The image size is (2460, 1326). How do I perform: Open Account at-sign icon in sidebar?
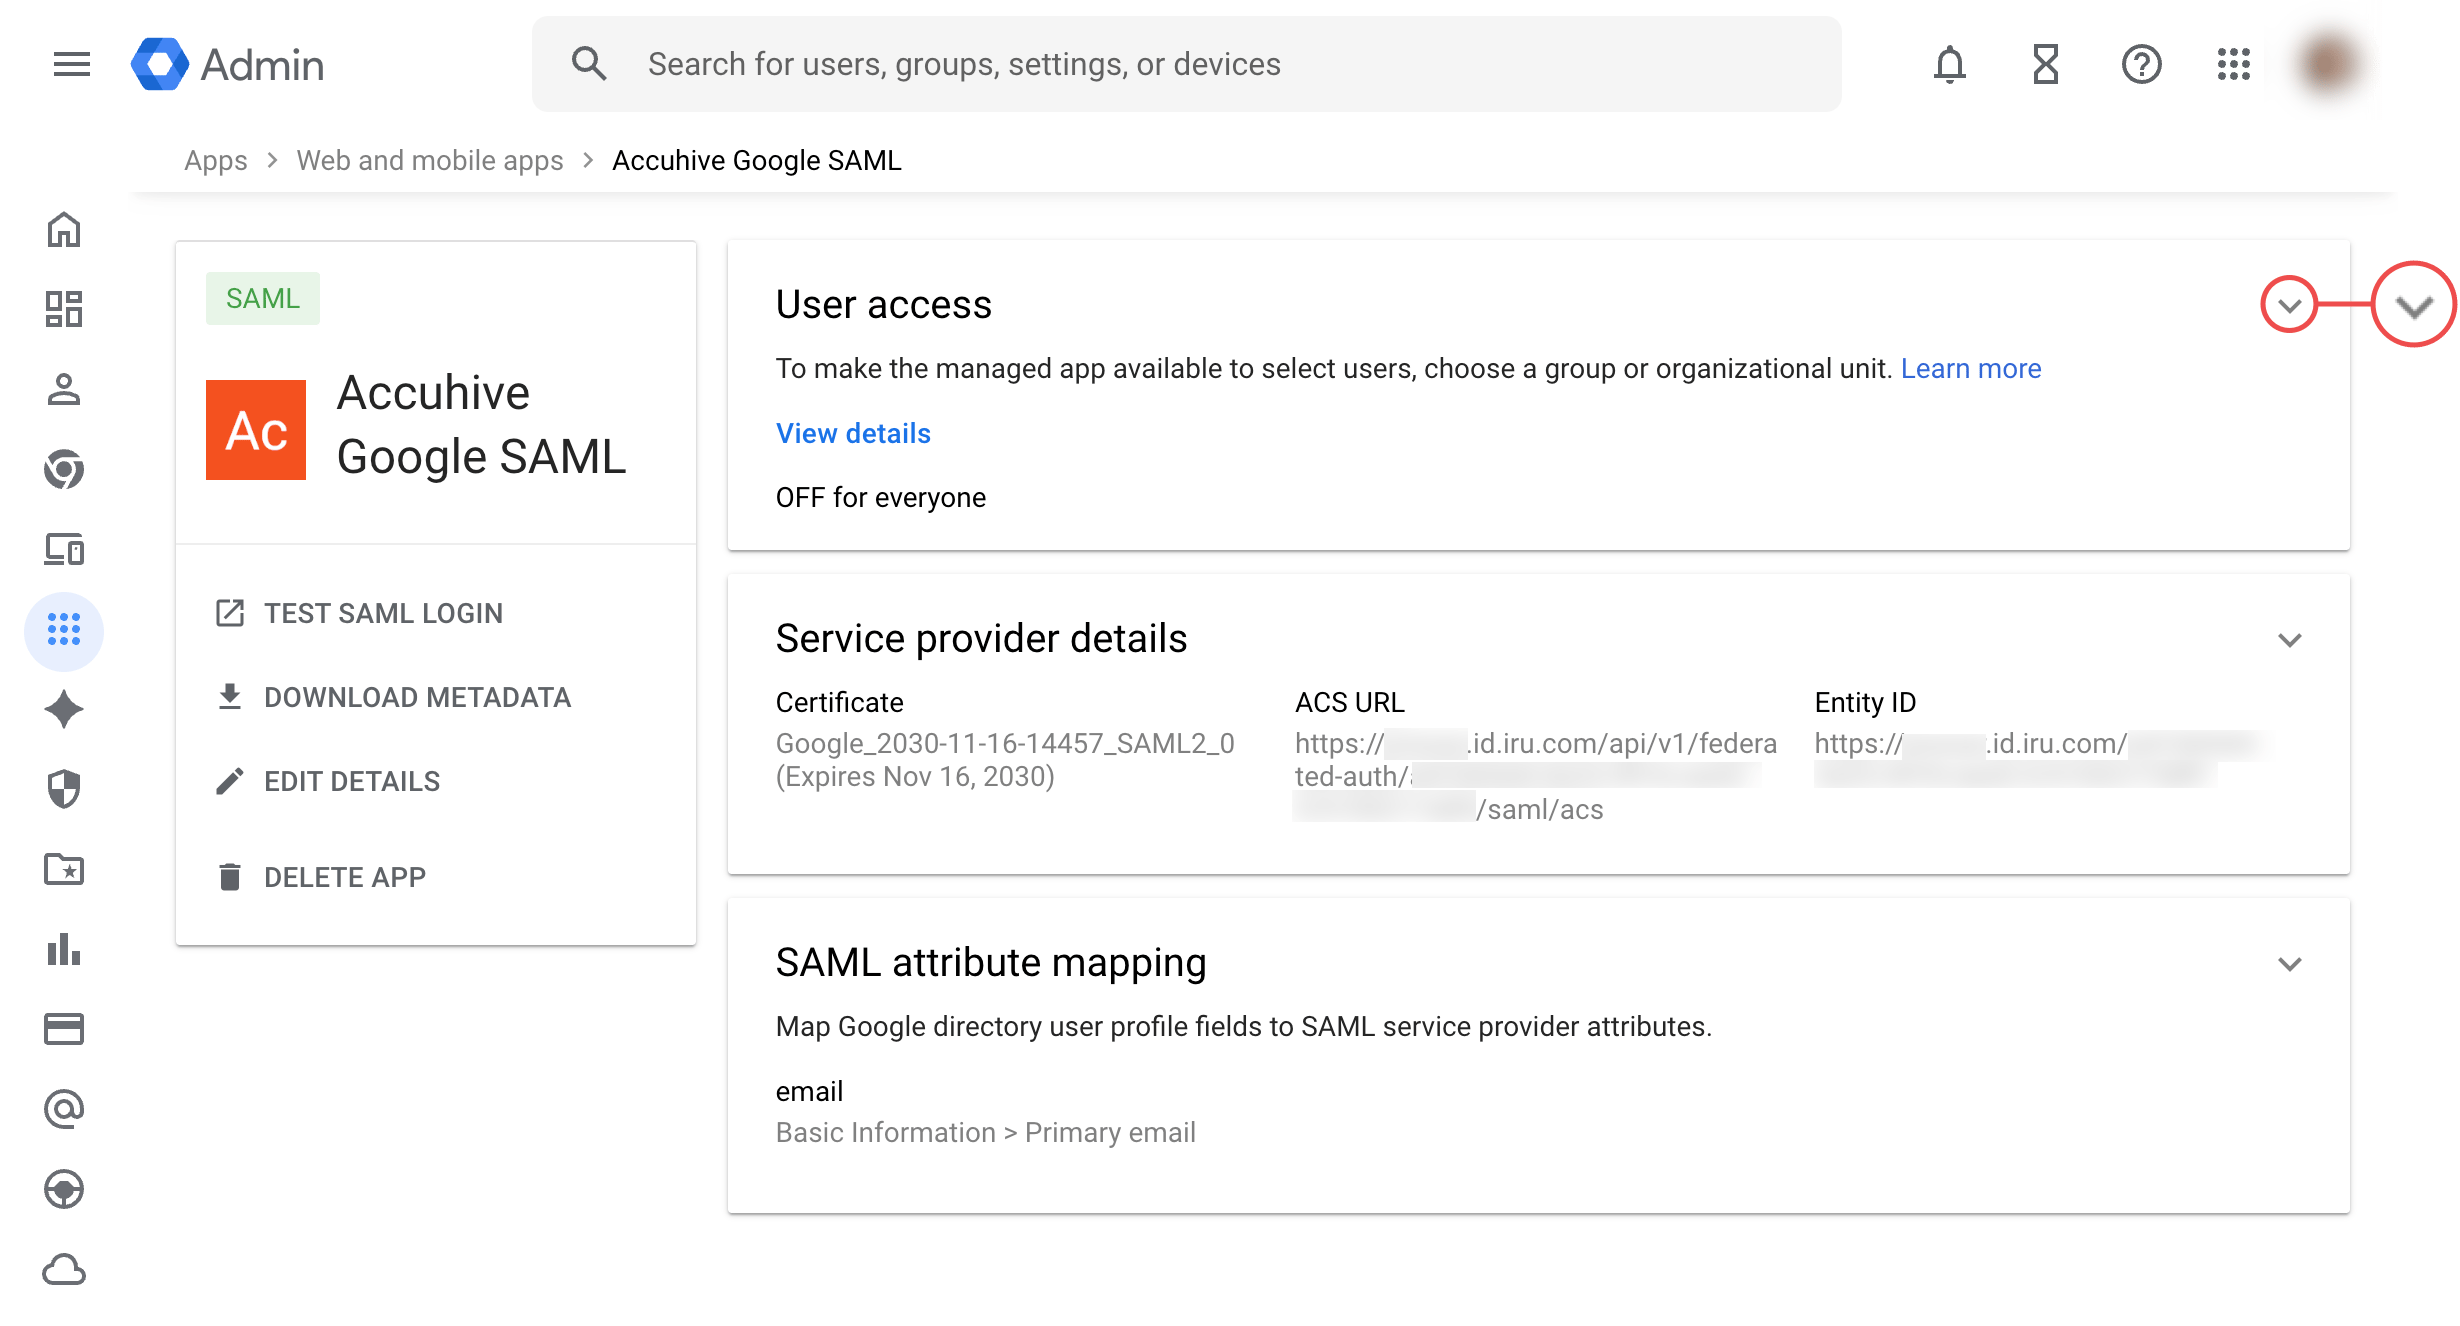pyautogui.click(x=64, y=1109)
